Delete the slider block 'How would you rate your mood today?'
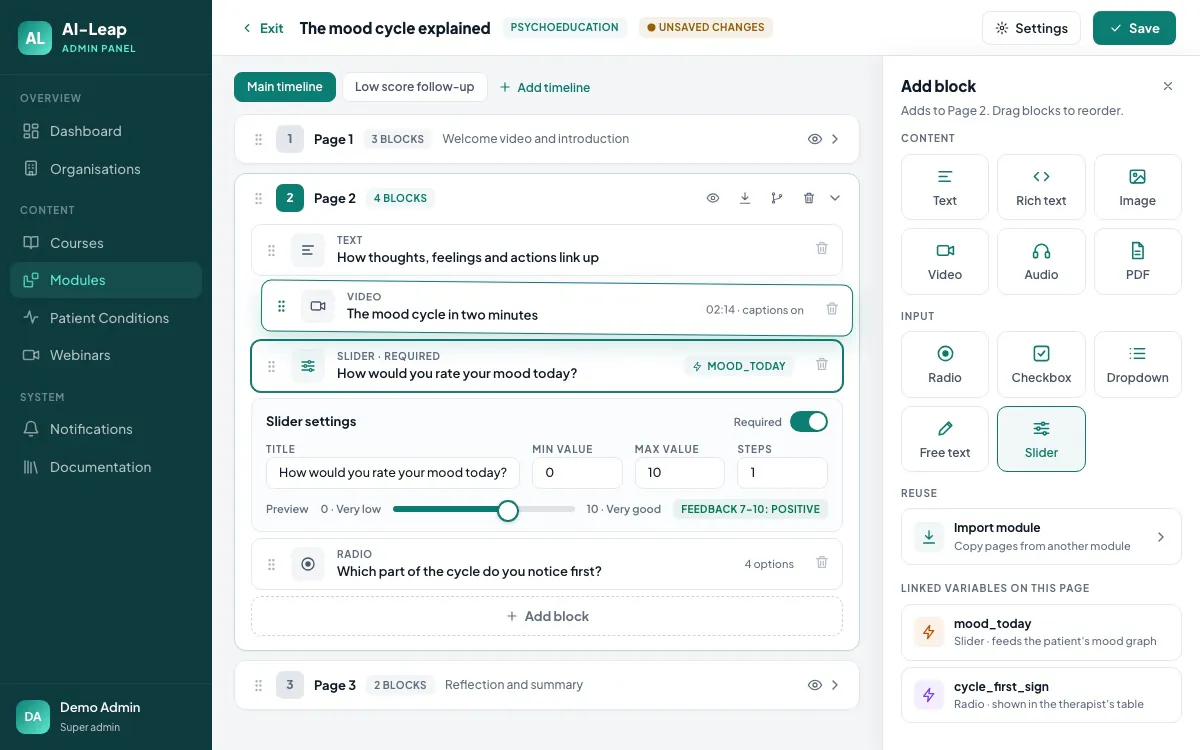This screenshot has height=750, width=1200. point(822,365)
